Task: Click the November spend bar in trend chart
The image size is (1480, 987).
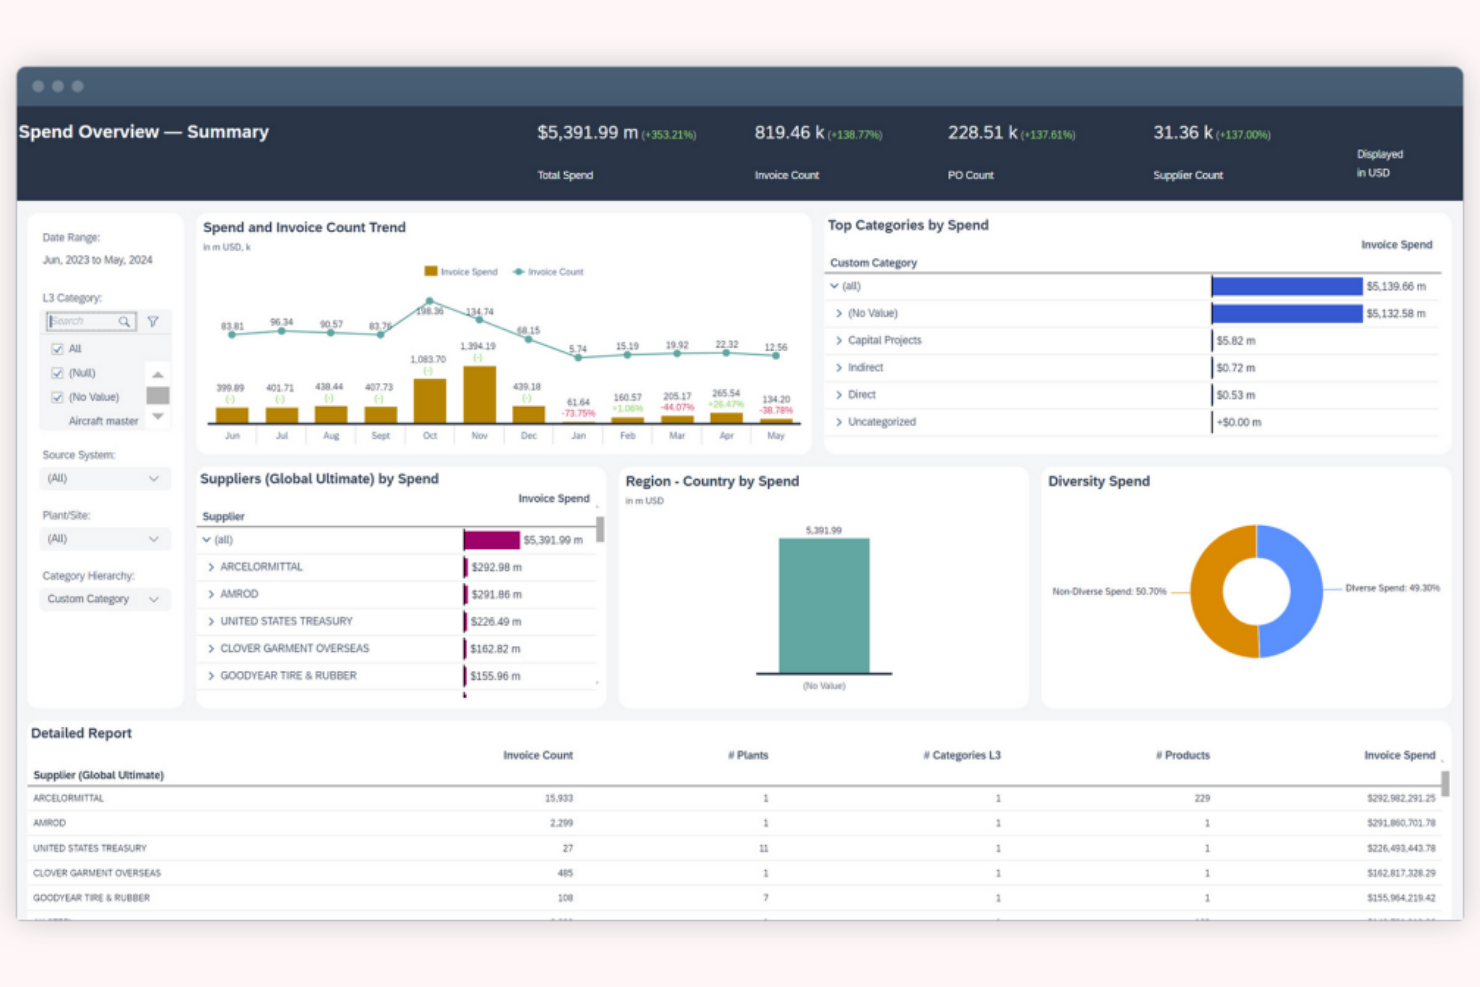Action: (479, 395)
